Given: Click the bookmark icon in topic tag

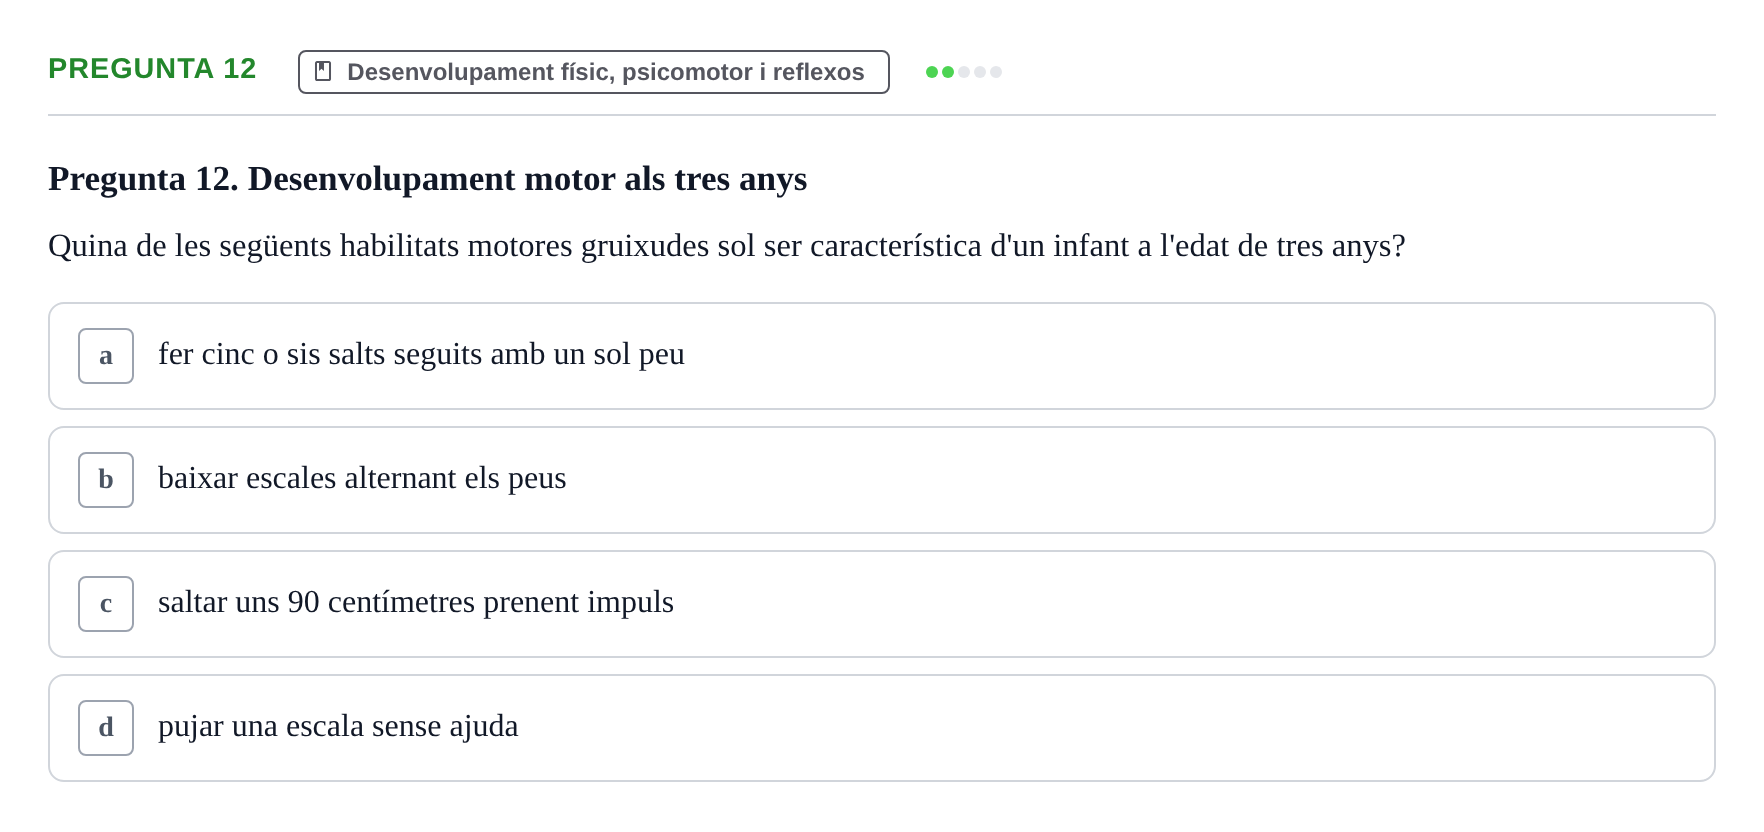Looking at the screenshot, I should tap(323, 71).
